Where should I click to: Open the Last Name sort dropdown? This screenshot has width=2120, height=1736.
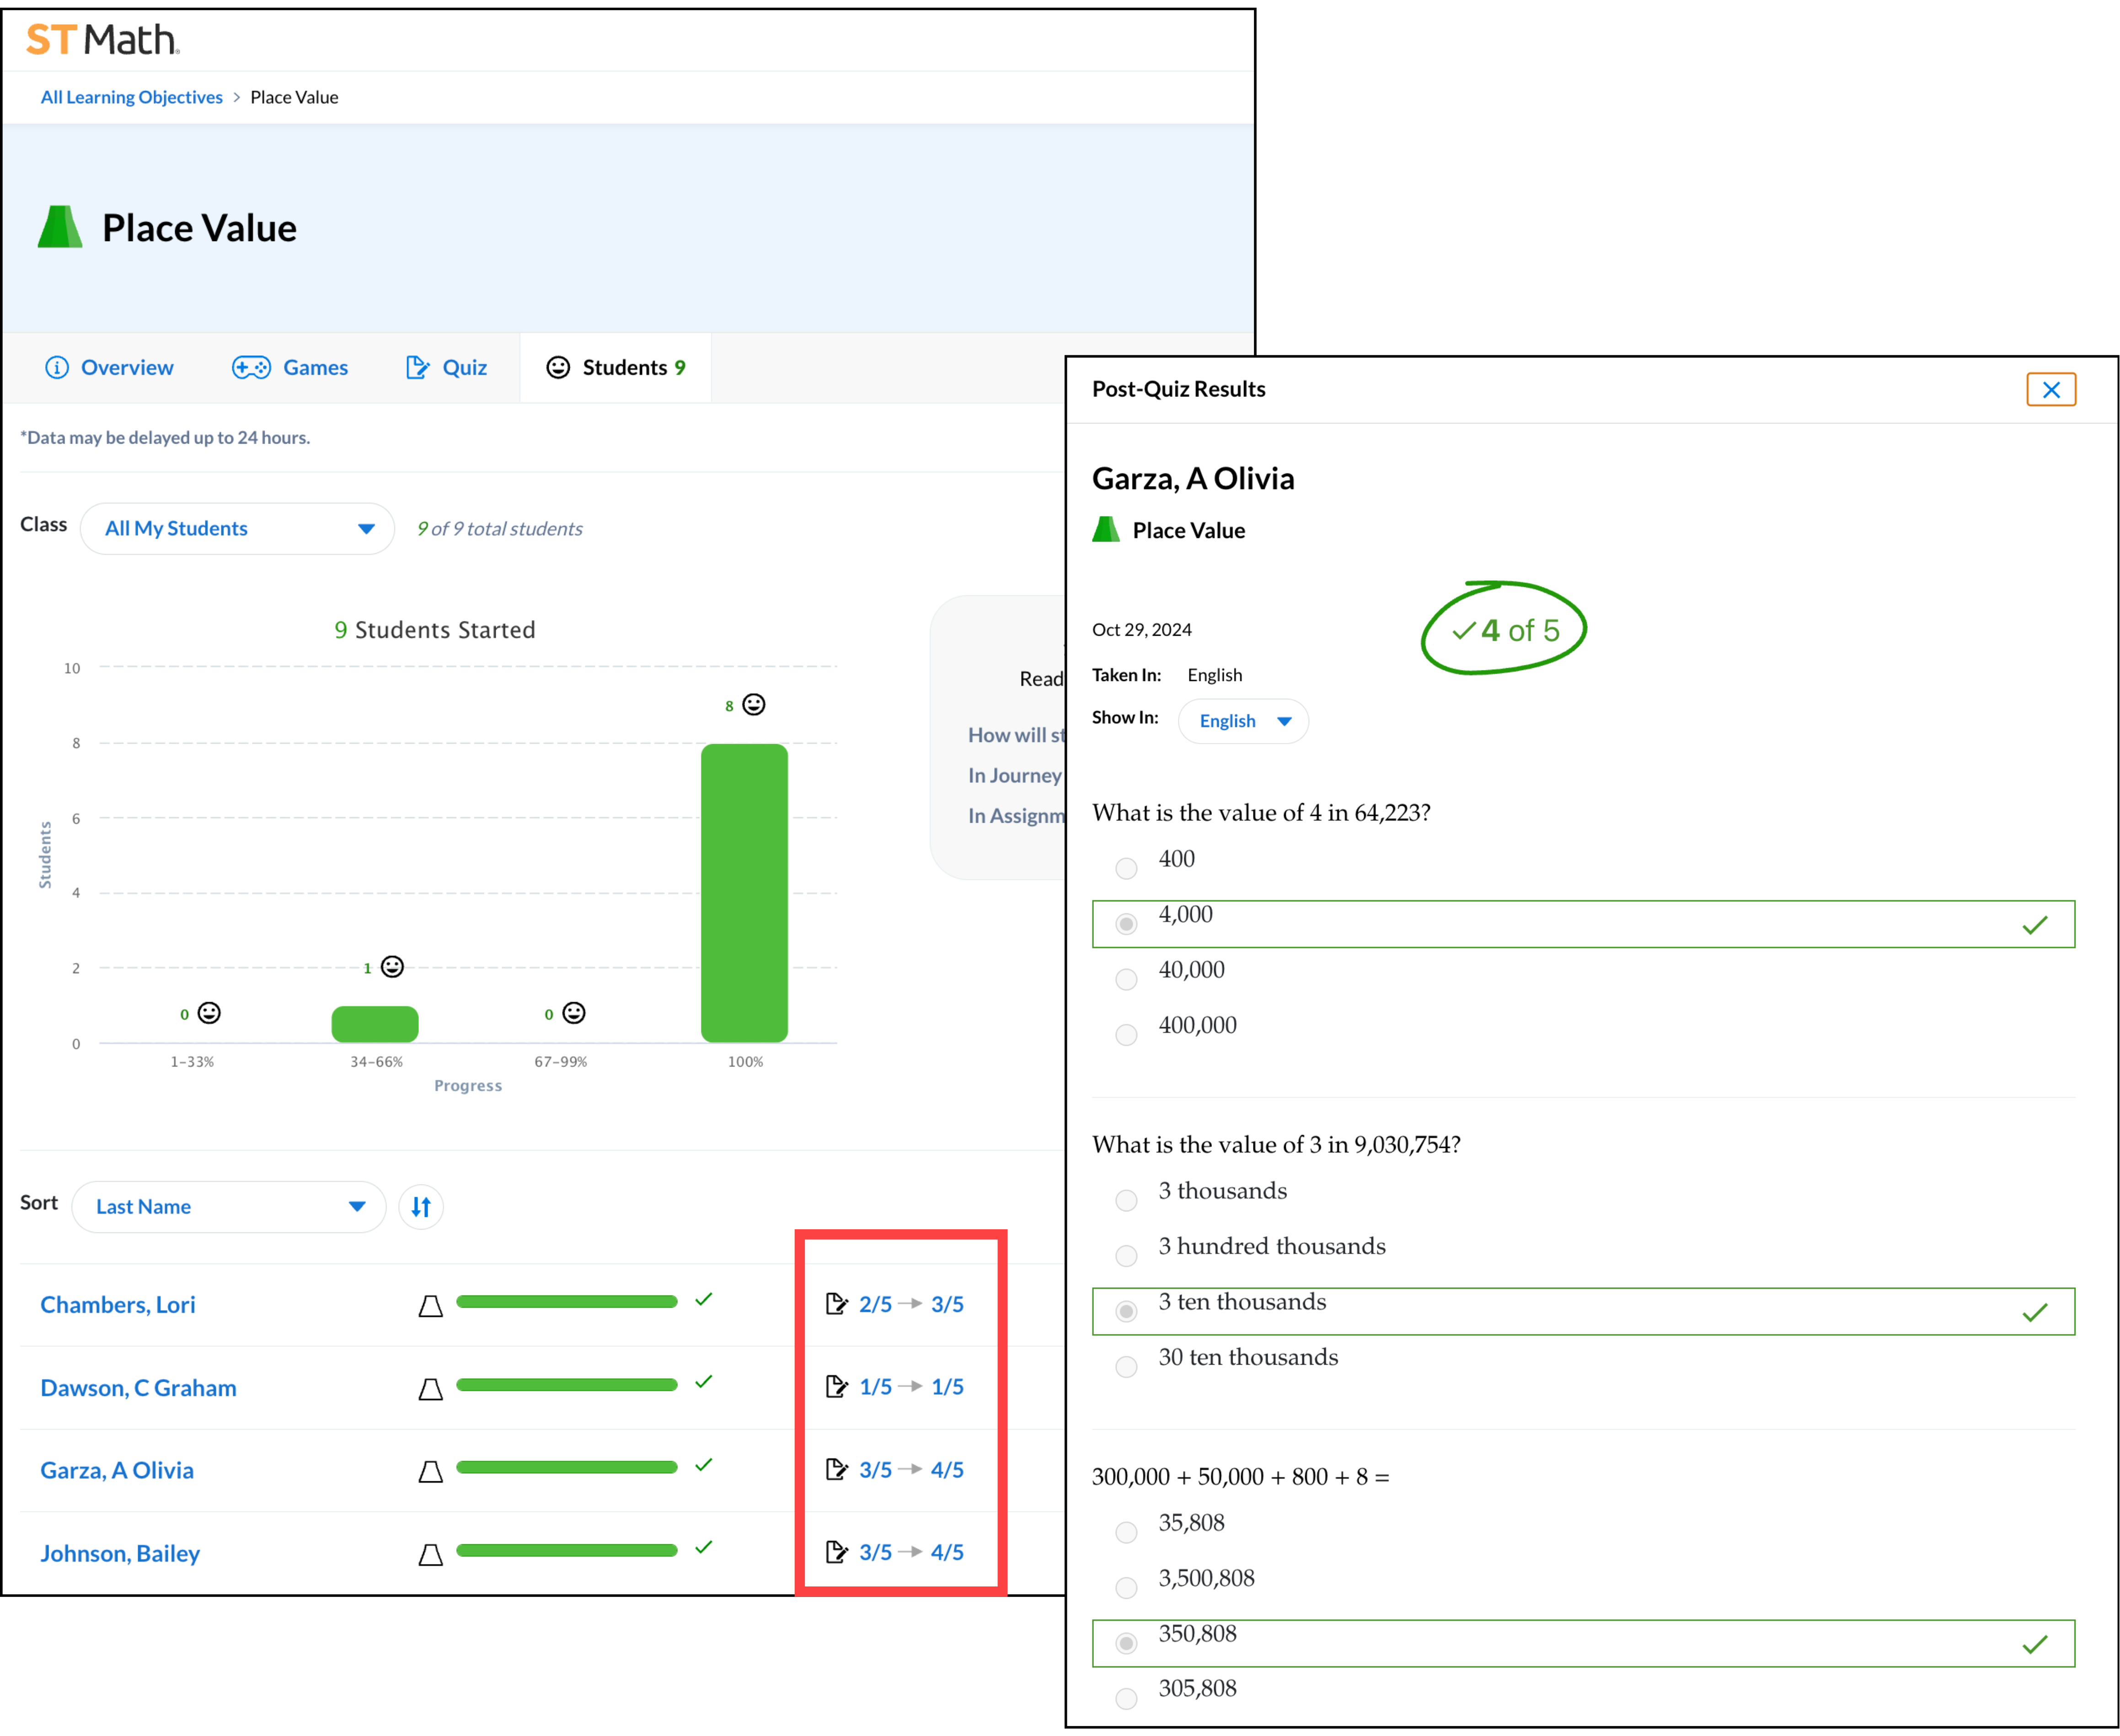(229, 1206)
